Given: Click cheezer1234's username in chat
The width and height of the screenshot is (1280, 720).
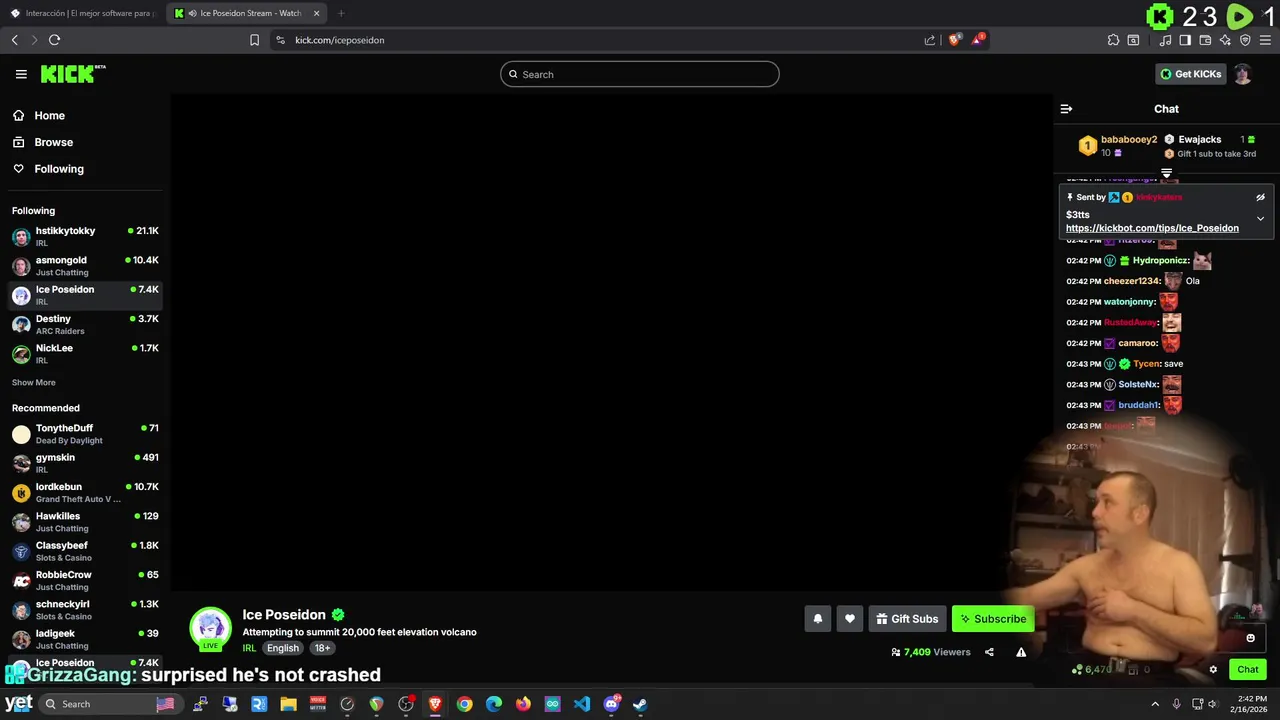Looking at the screenshot, I should (1132, 281).
